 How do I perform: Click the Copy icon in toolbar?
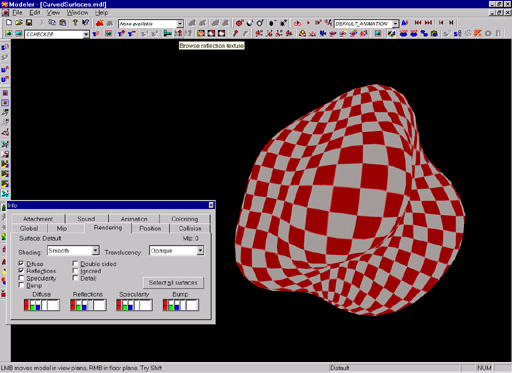(x=52, y=23)
